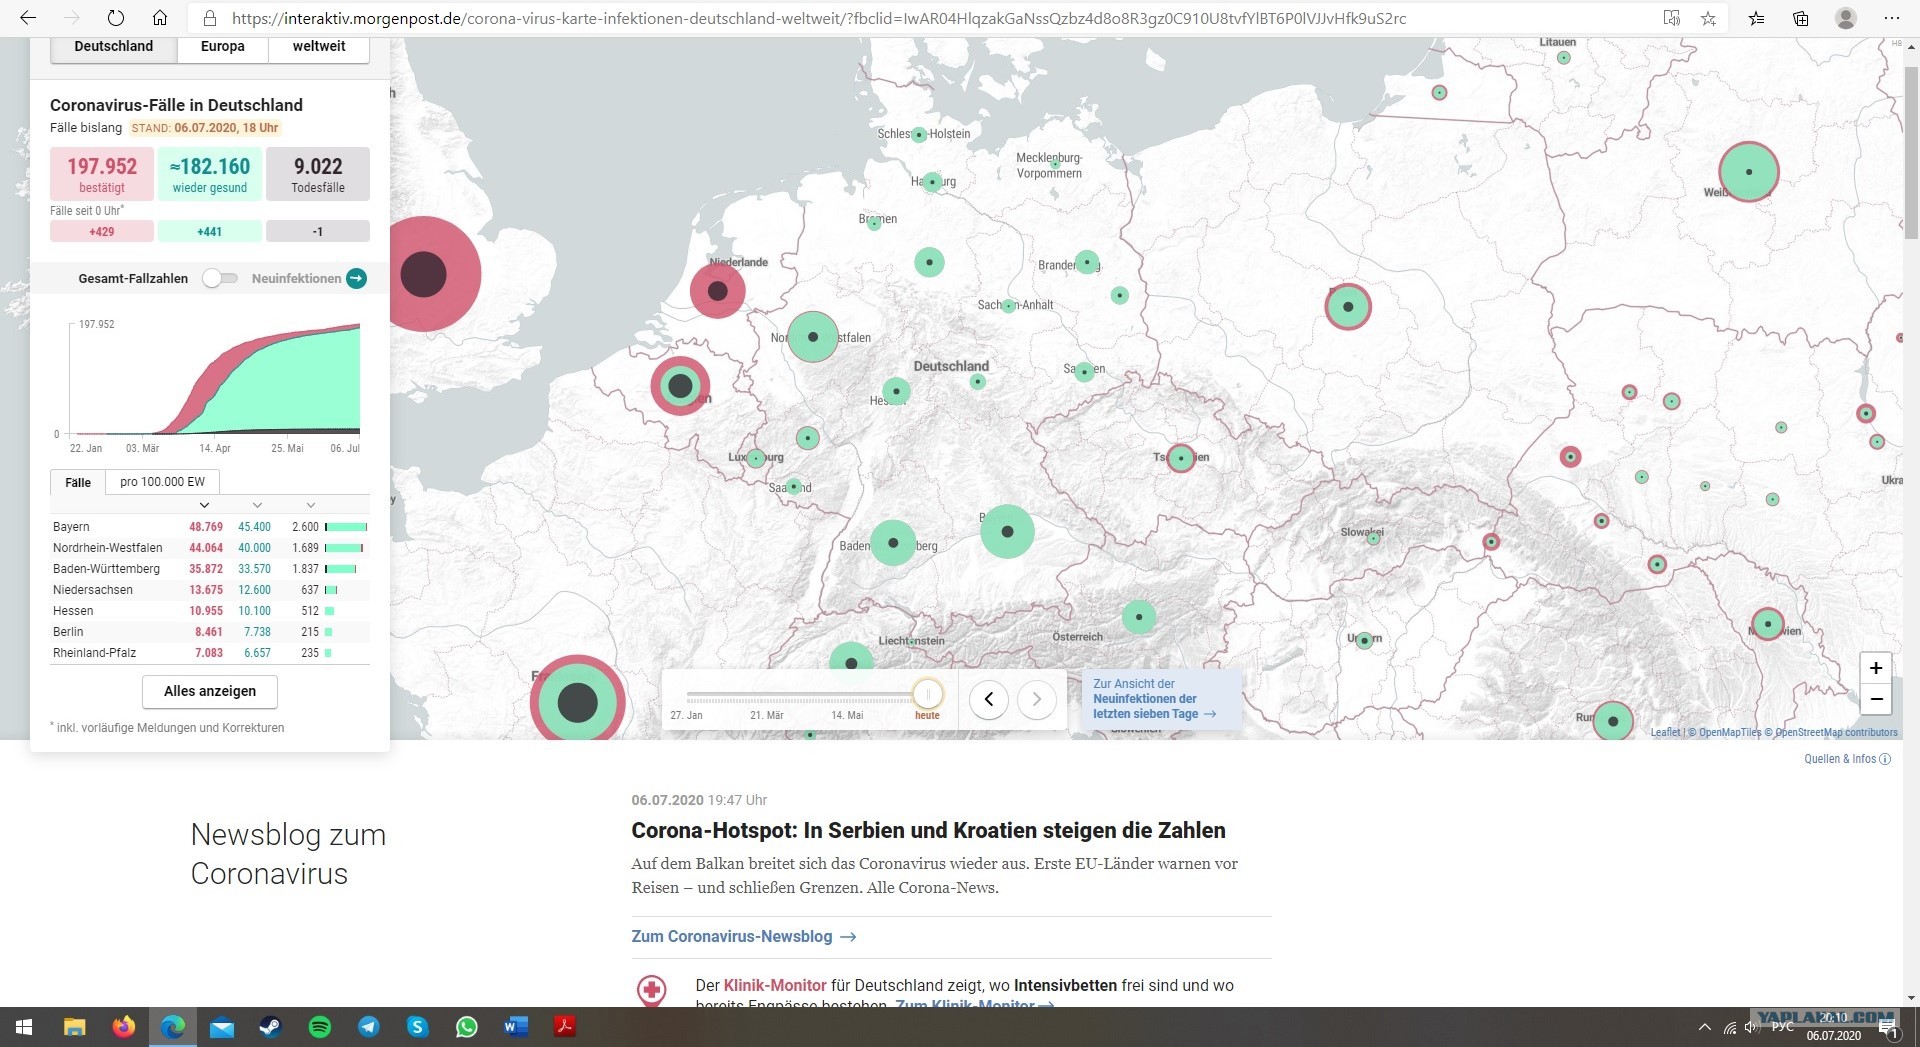Open WhatsApp from the taskbar
Screen dimensions: 1920x1047
point(467,1027)
